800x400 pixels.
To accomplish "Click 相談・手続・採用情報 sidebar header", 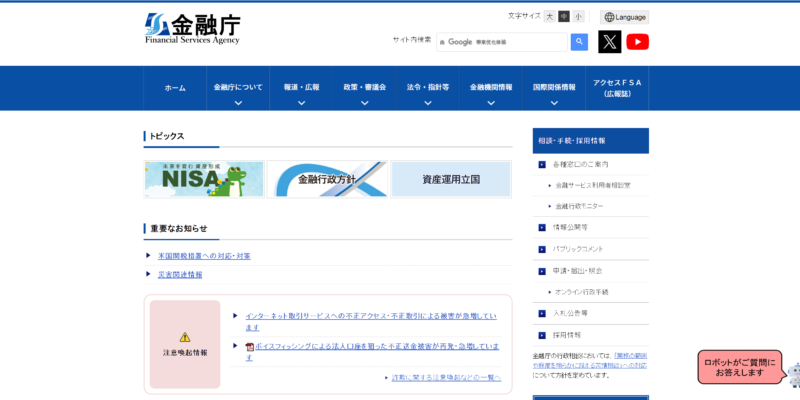I will coord(591,141).
